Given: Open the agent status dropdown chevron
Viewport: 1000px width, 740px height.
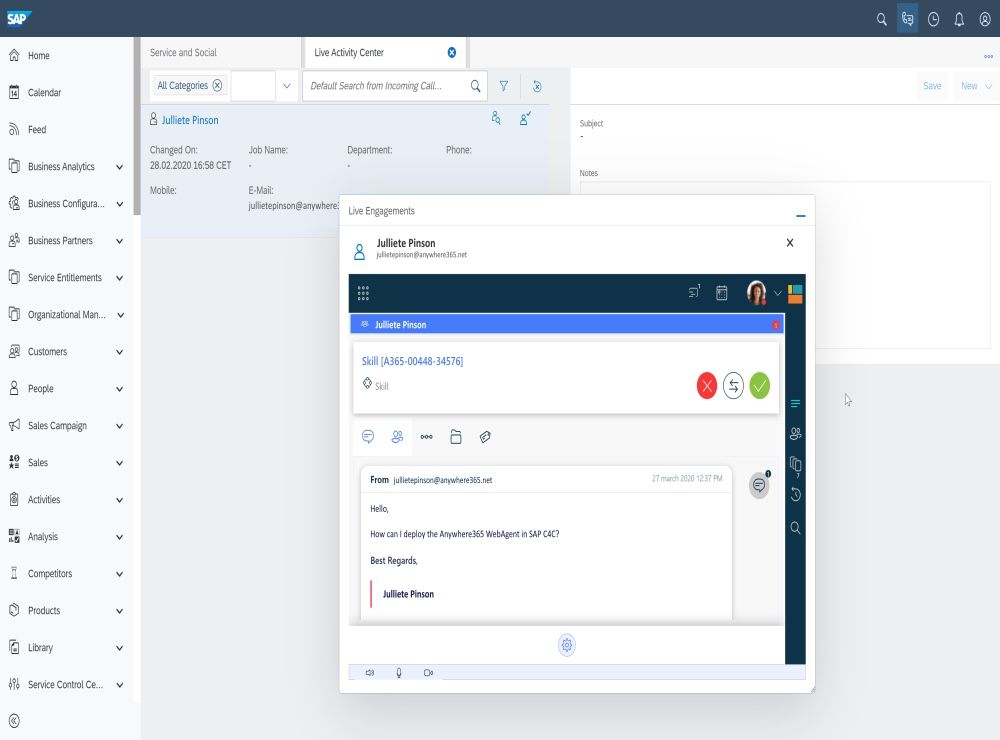Looking at the screenshot, I should [777, 293].
